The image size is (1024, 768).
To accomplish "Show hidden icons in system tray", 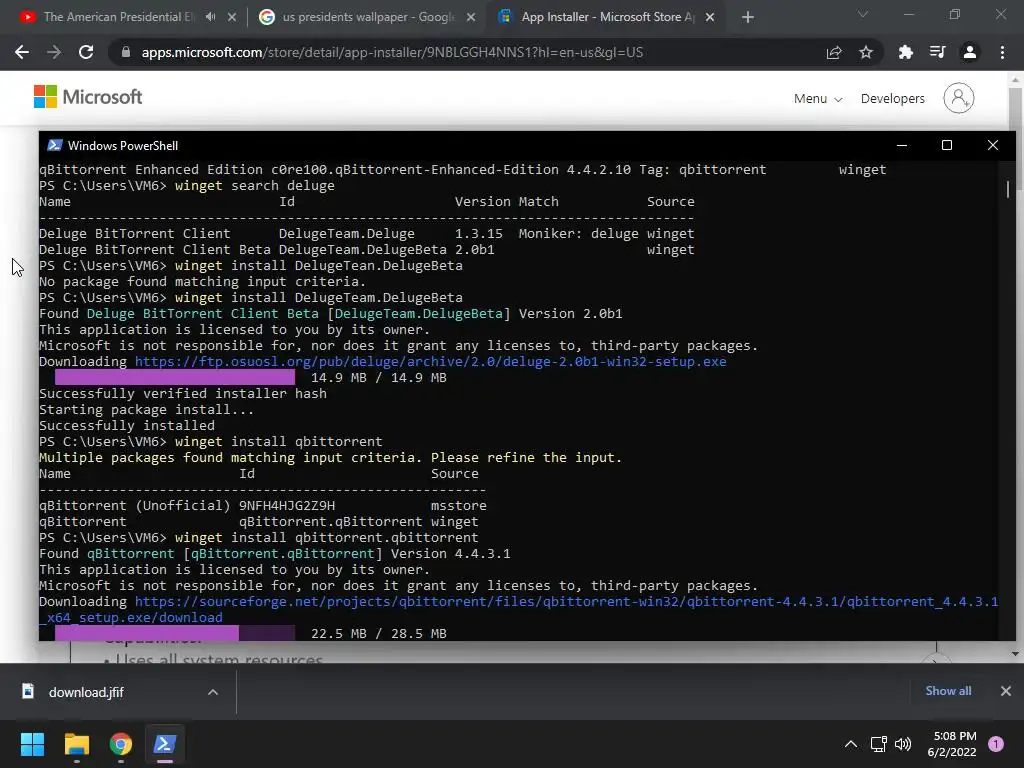I will 851,744.
